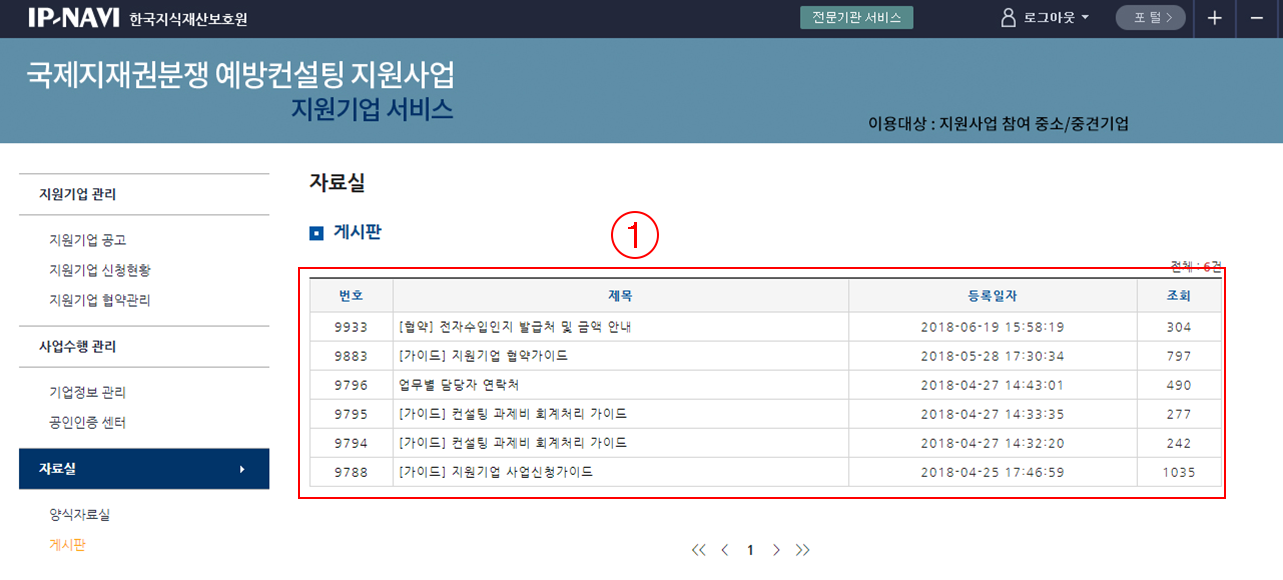This screenshot has width=1283, height=580.
Task: Open 양식자료실 from the sidebar
Action: coord(79,515)
